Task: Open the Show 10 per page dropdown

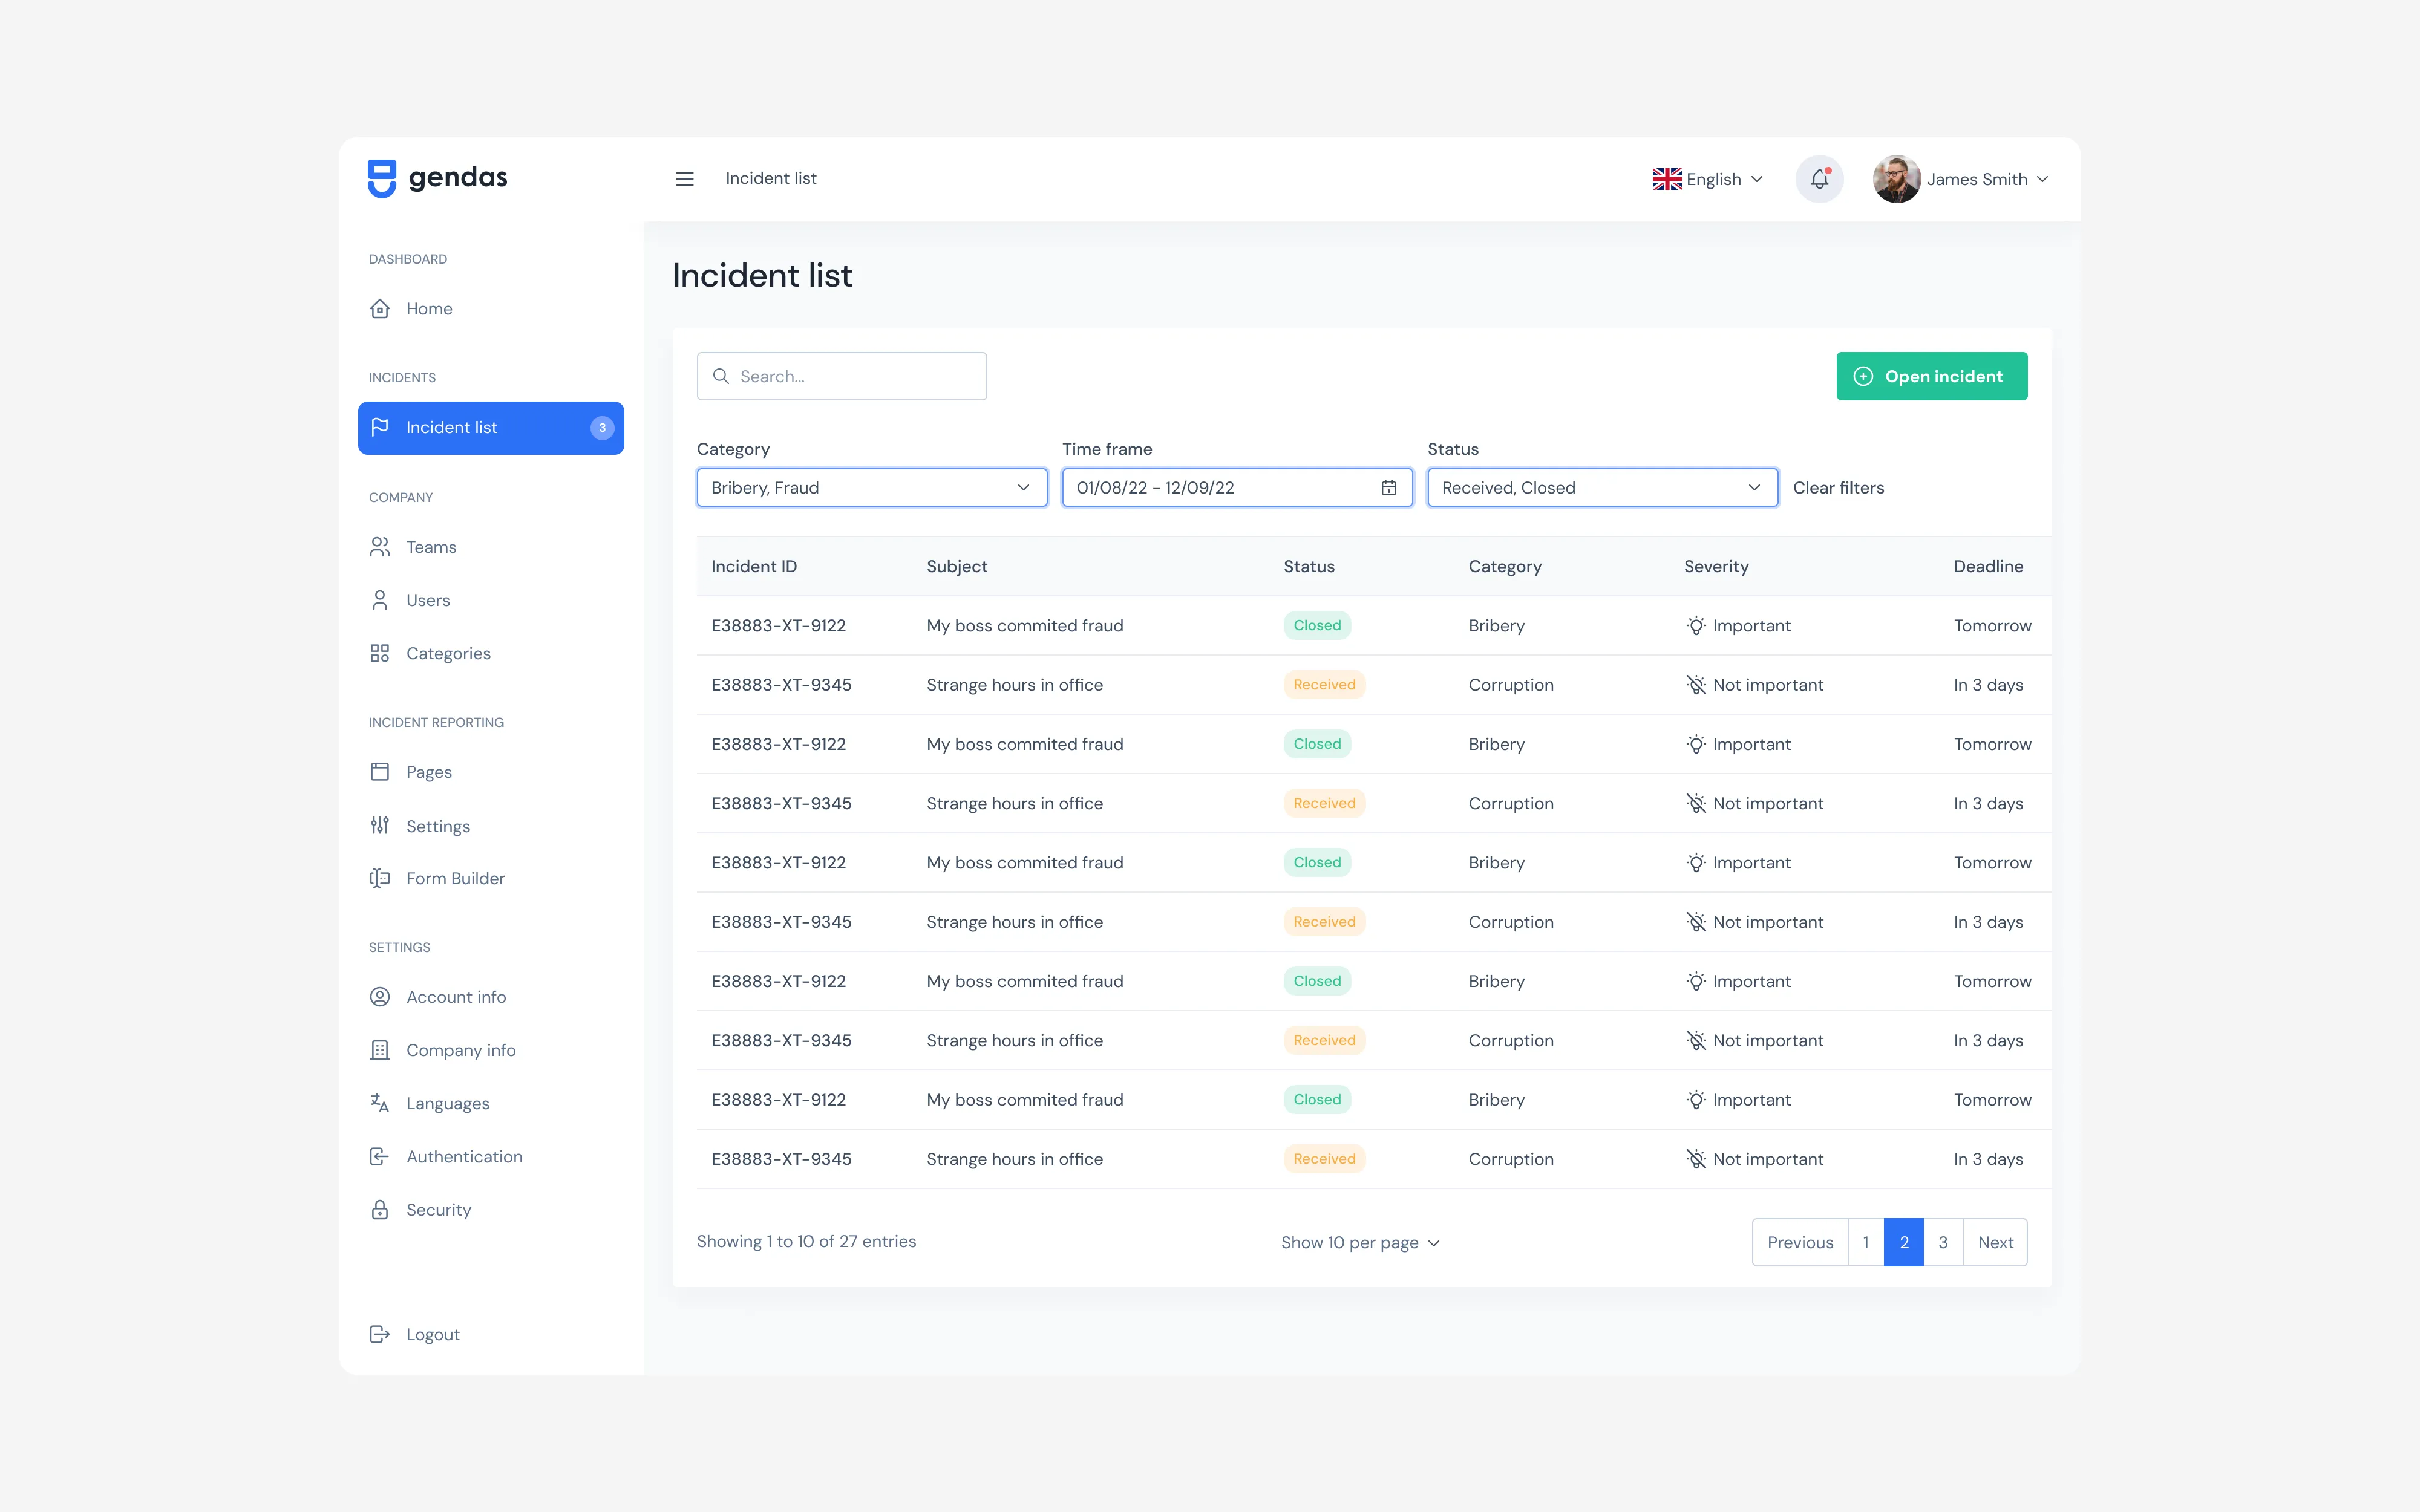Action: [x=1360, y=1242]
